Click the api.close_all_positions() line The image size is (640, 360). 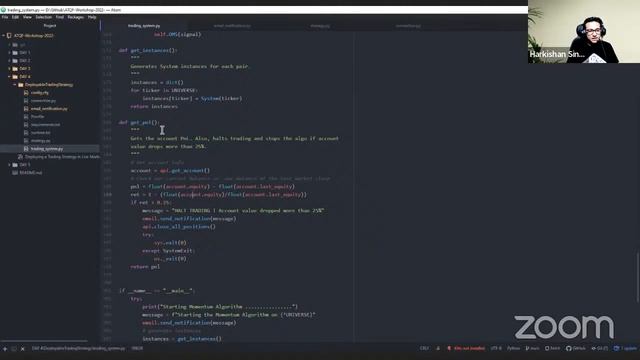(178, 227)
